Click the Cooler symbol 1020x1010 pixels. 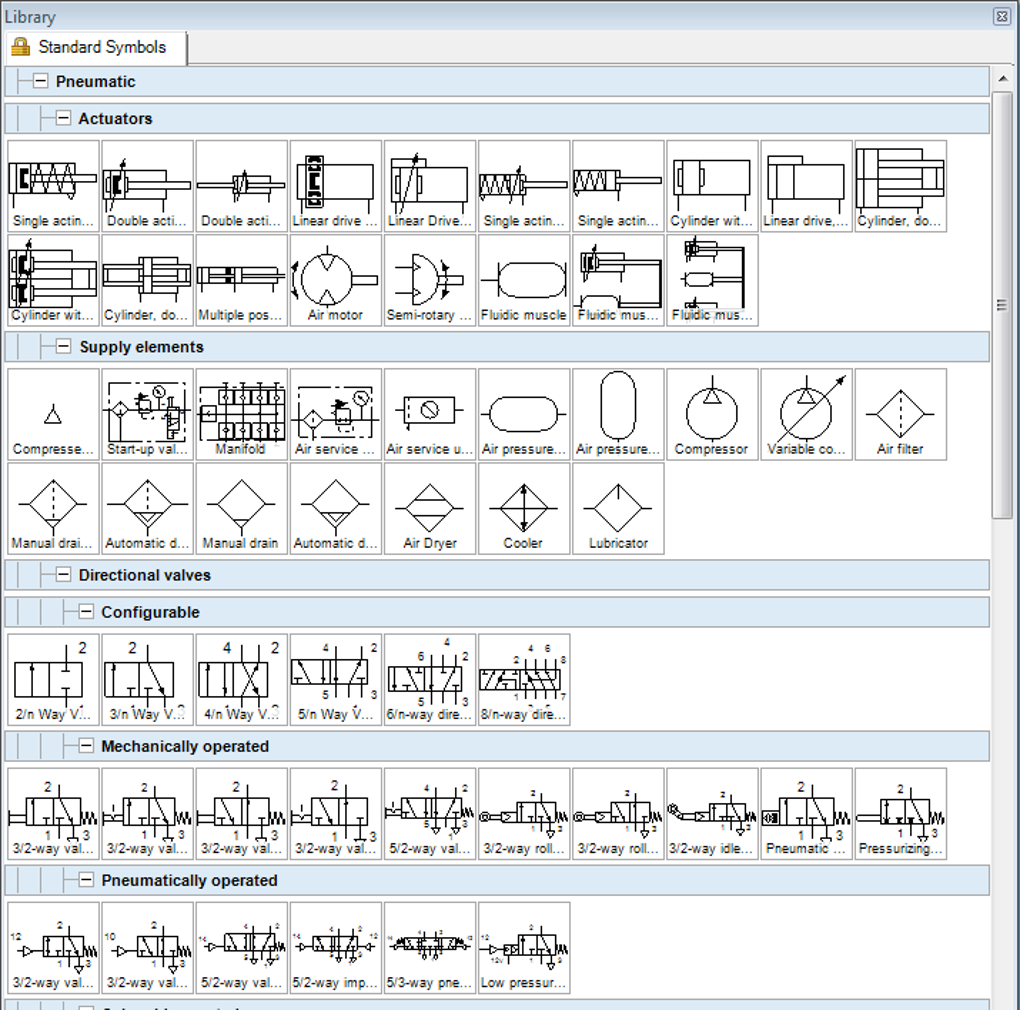click(x=523, y=508)
